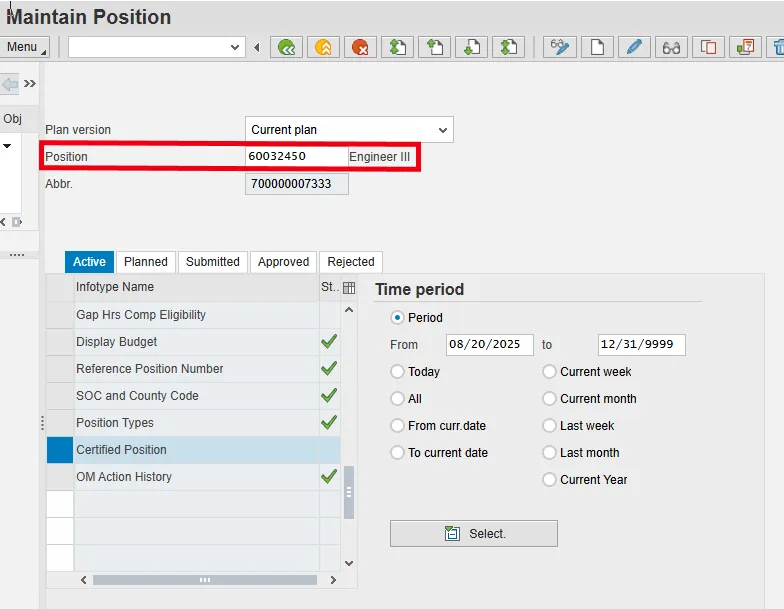
Task: Click the Next page icon
Action: coord(472,48)
